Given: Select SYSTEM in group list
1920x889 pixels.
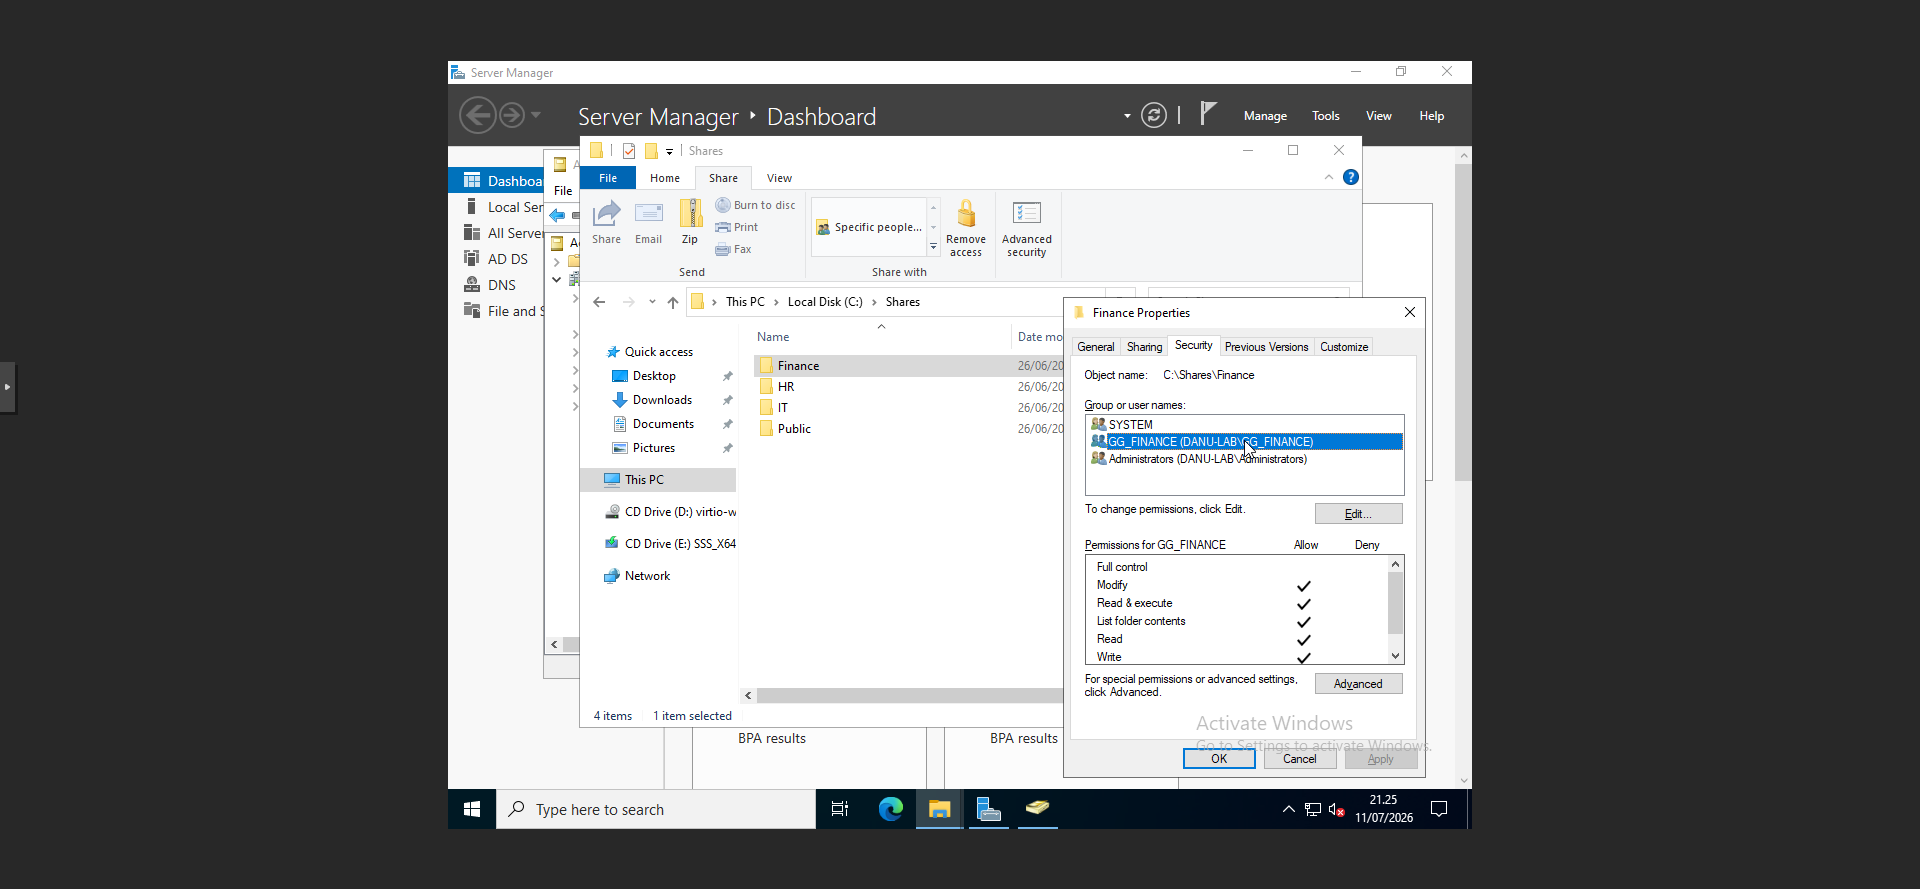Looking at the screenshot, I should 1245,424.
